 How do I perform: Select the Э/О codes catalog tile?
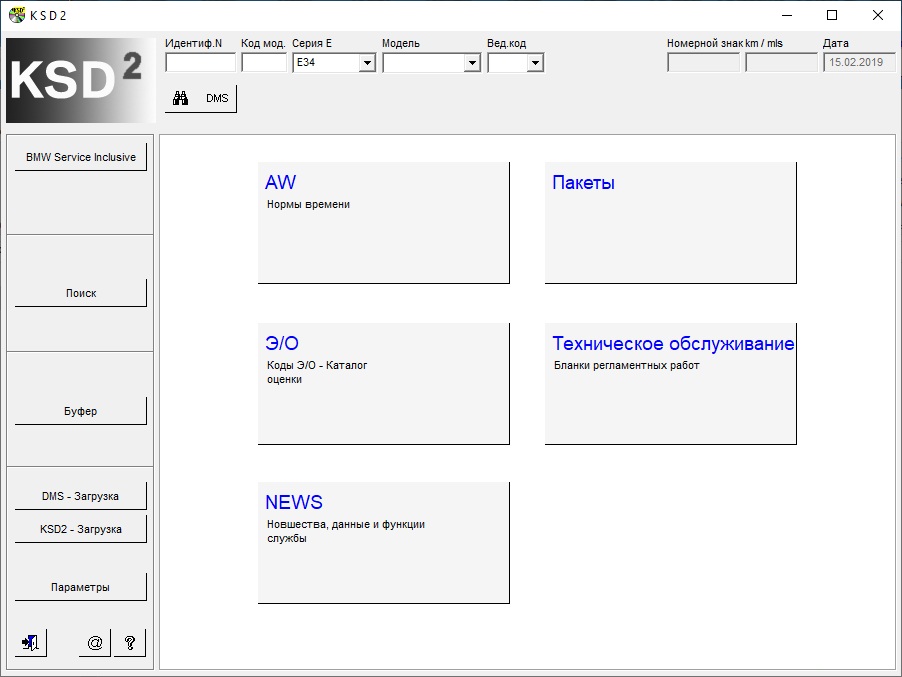click(x=383, y=383)
